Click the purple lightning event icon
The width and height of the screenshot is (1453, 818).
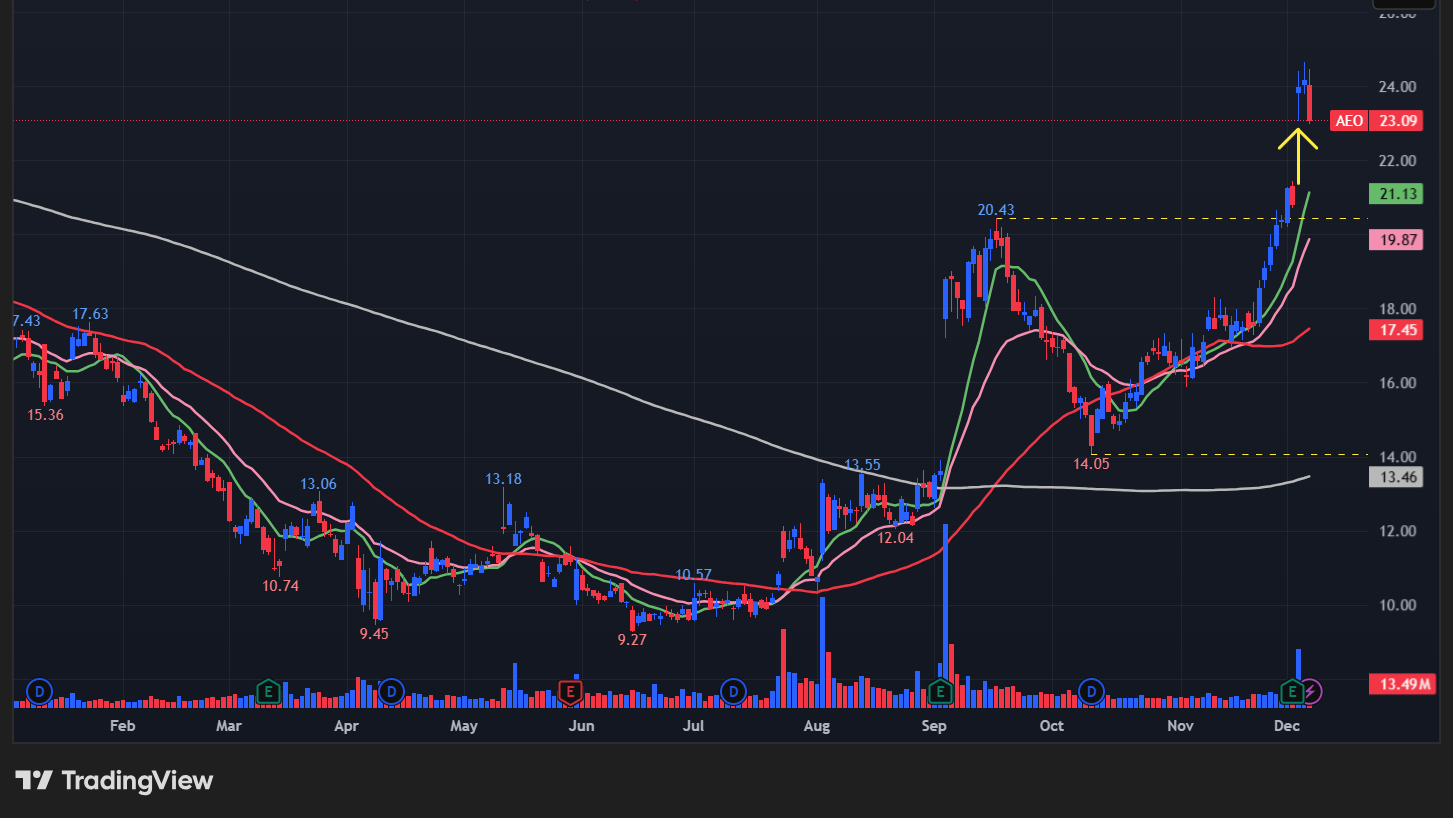pos(1312,690)
